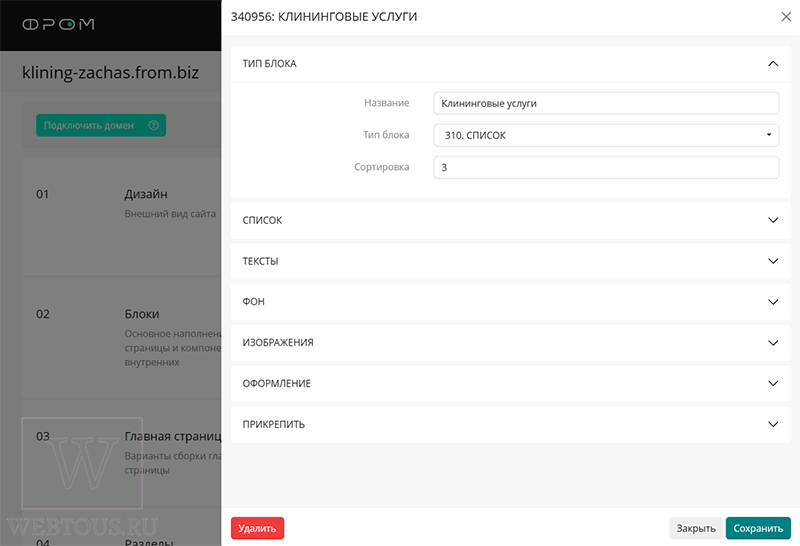Expand the СПИСОК section

pyautogui.click(x=511, y=220)
